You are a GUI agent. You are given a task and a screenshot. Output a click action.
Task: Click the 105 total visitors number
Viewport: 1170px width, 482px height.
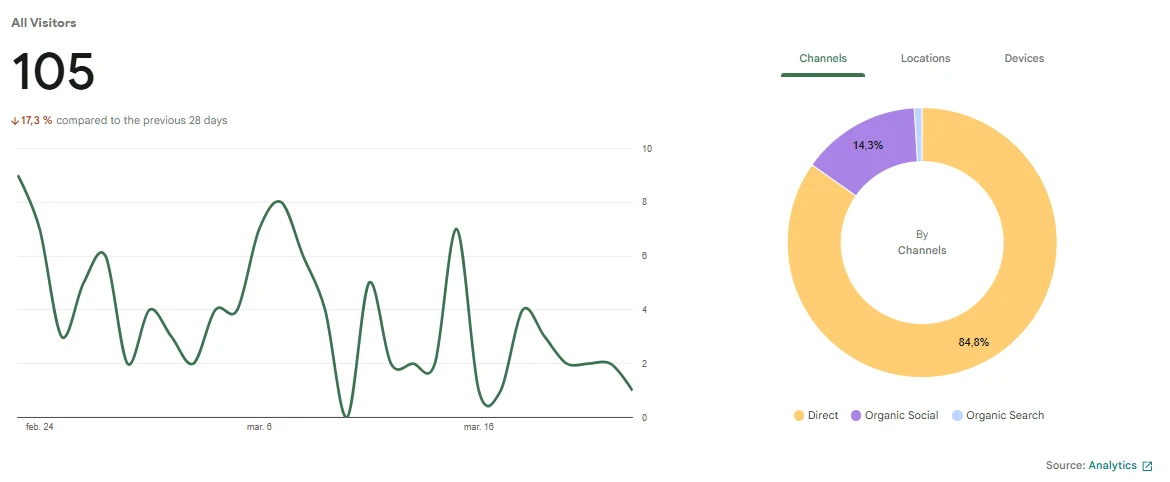[53, 73]
